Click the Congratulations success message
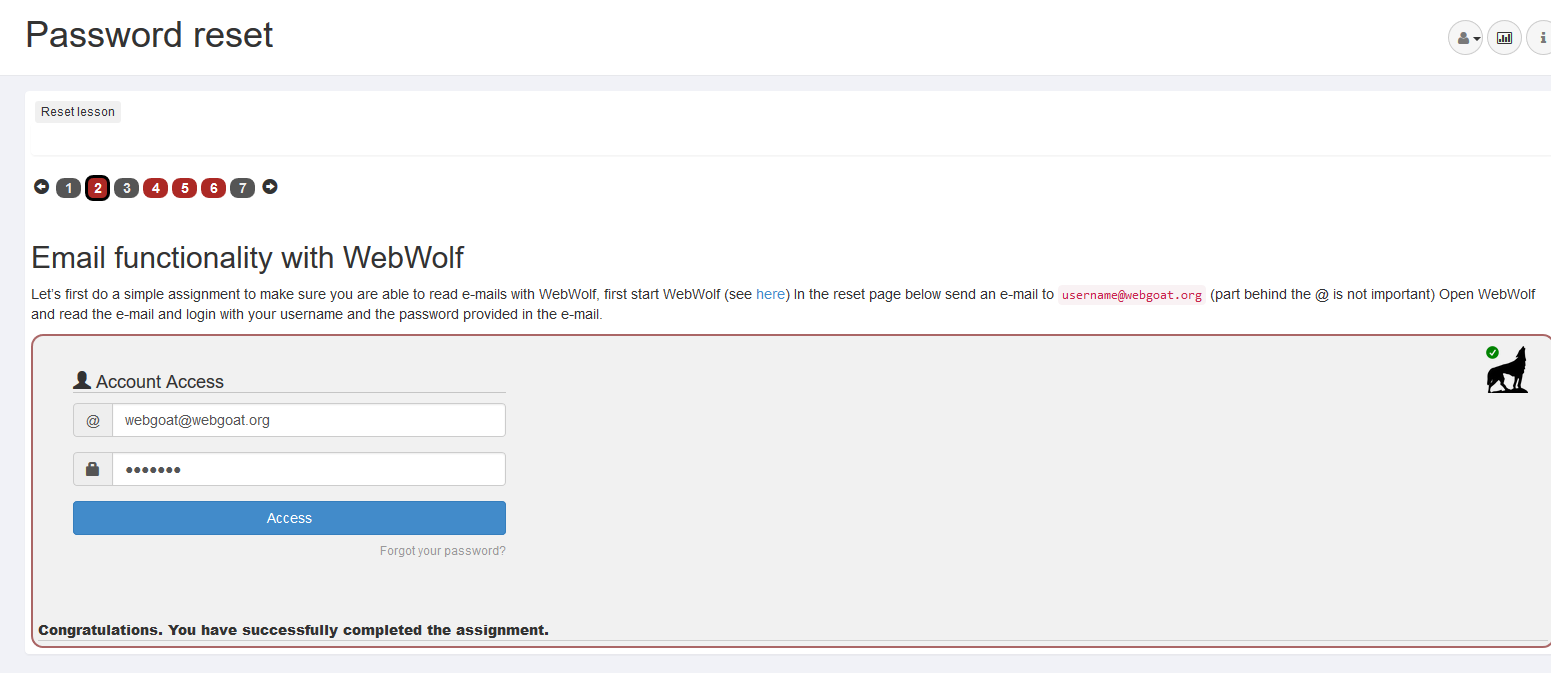Screen dimensions: 1551x673 294,630
